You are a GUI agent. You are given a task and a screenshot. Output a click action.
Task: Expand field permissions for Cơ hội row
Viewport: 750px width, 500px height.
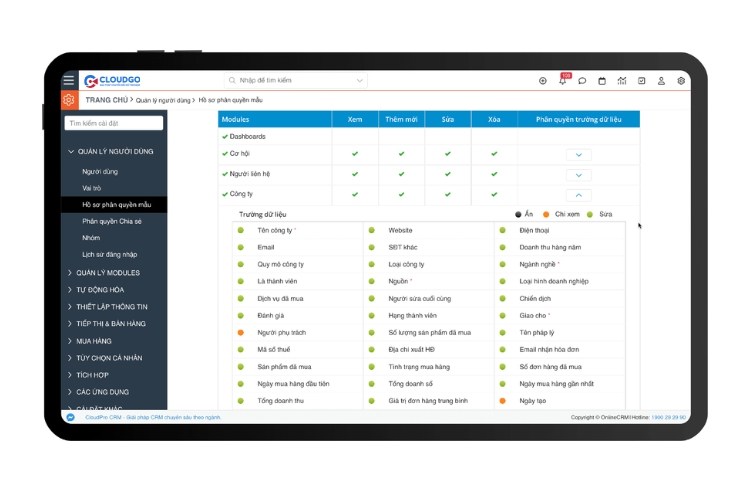pyautogui.click(x=578, y=155)
